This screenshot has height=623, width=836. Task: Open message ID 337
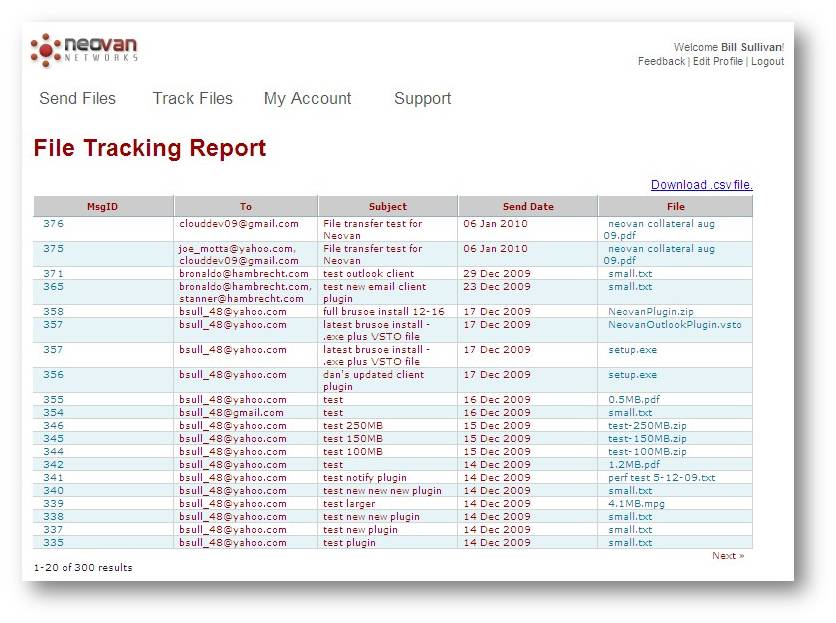click(x=53, y=529)
